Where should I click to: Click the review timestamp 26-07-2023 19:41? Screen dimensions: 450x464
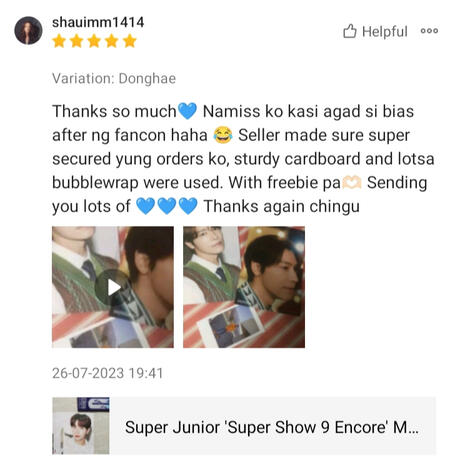[107, 373]
